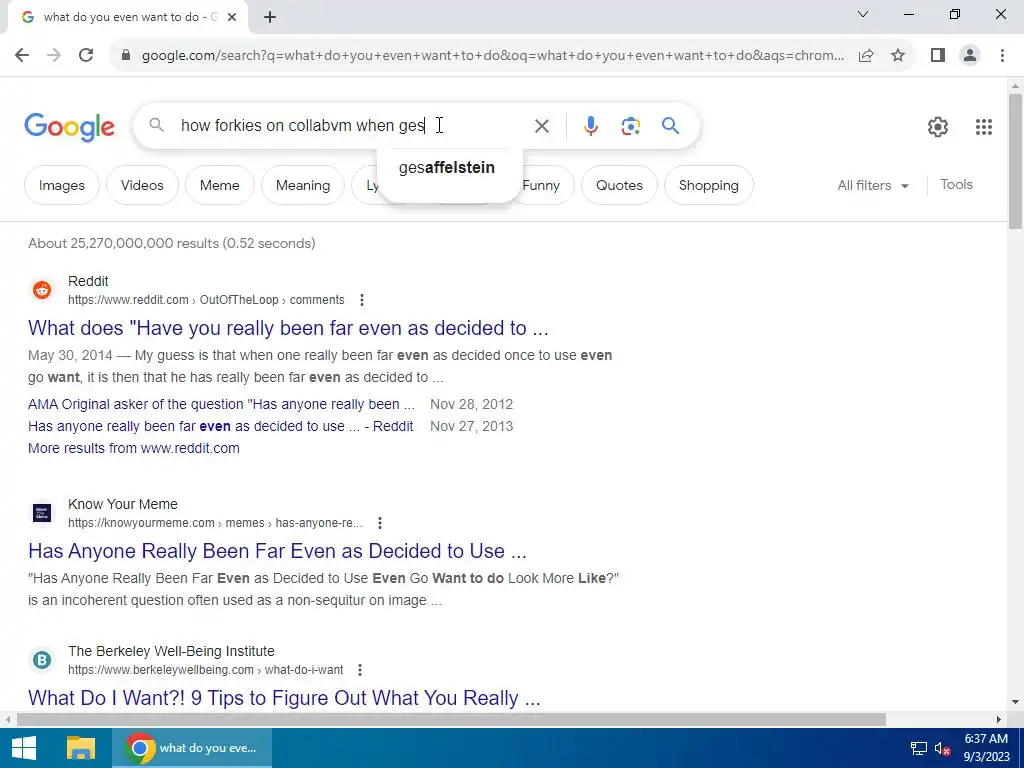Viewport: 1024px width, 768px height.
Task: Click the address bar URL text
Action: [493, 56]
